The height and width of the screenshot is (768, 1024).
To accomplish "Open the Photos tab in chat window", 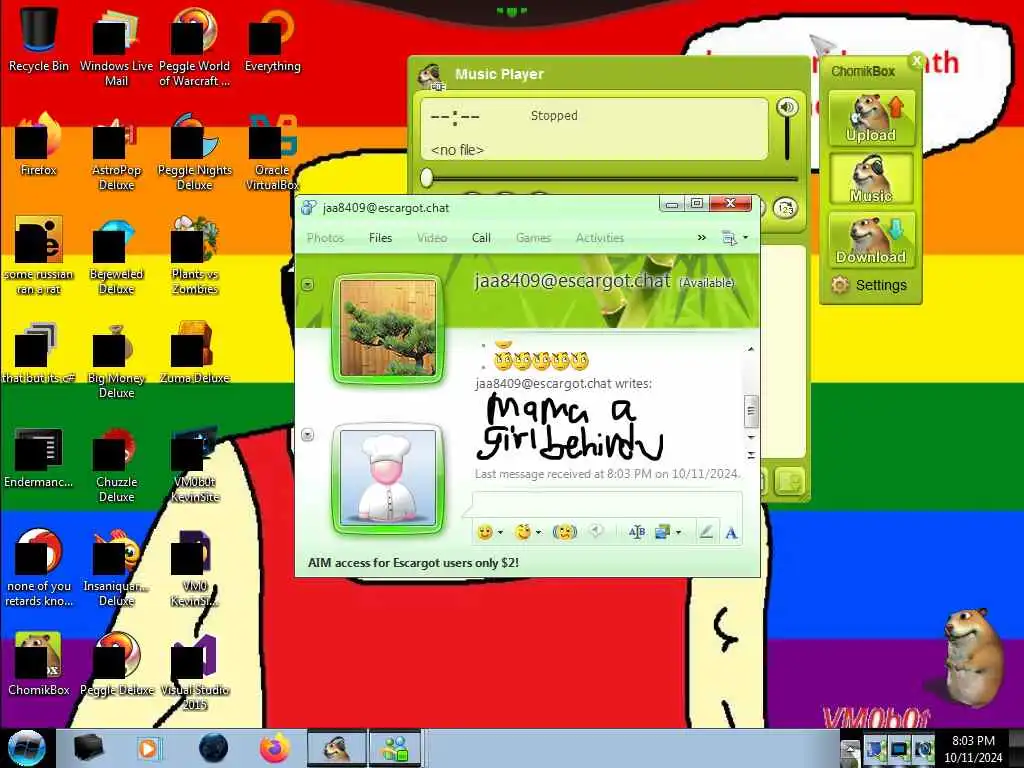I will coord(325,238).
